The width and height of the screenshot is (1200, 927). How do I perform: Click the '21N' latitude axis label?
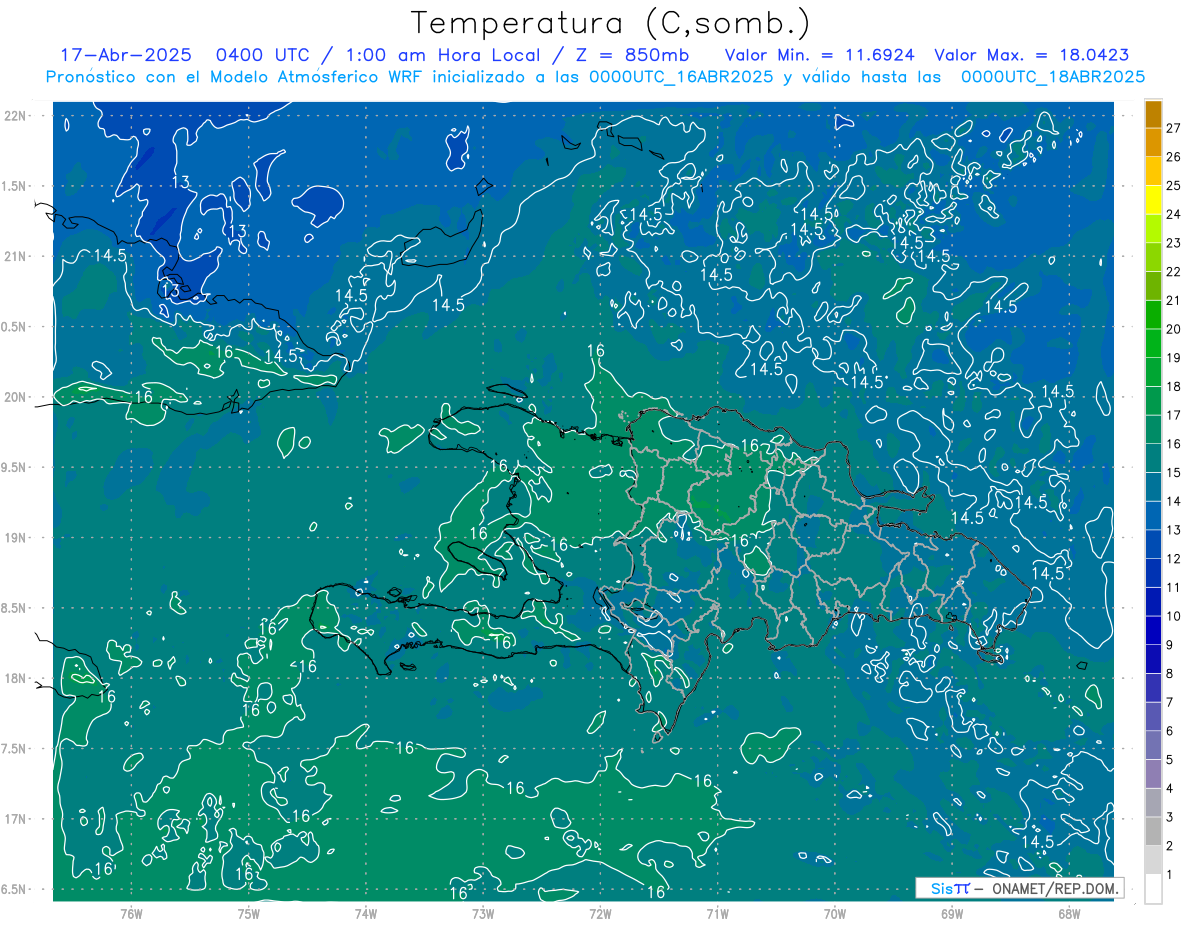click(x=17, y=256)
